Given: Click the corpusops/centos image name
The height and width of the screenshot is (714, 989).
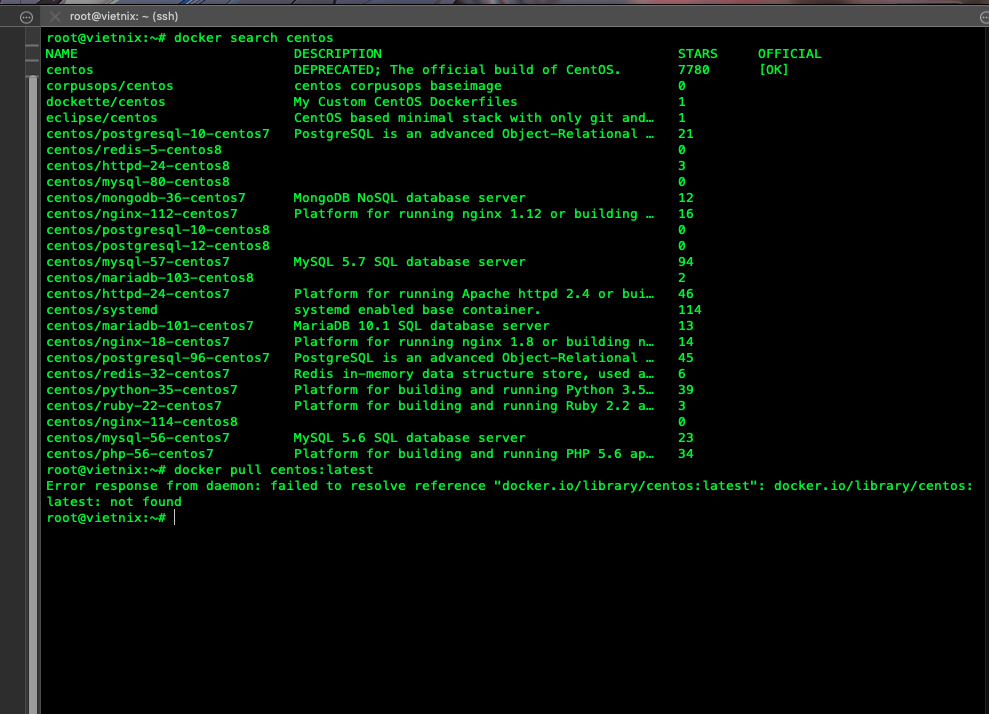Looking at the screenshot, I should pos(110,86).
